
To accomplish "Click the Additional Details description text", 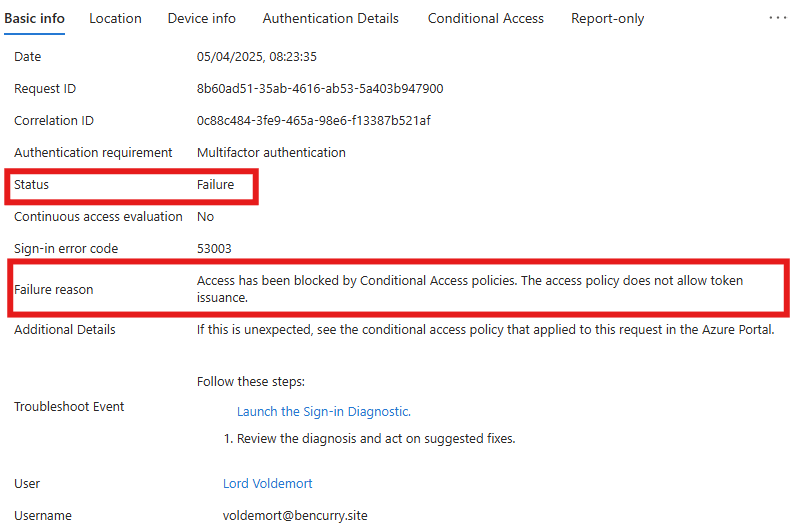I will tap(485, 330).
